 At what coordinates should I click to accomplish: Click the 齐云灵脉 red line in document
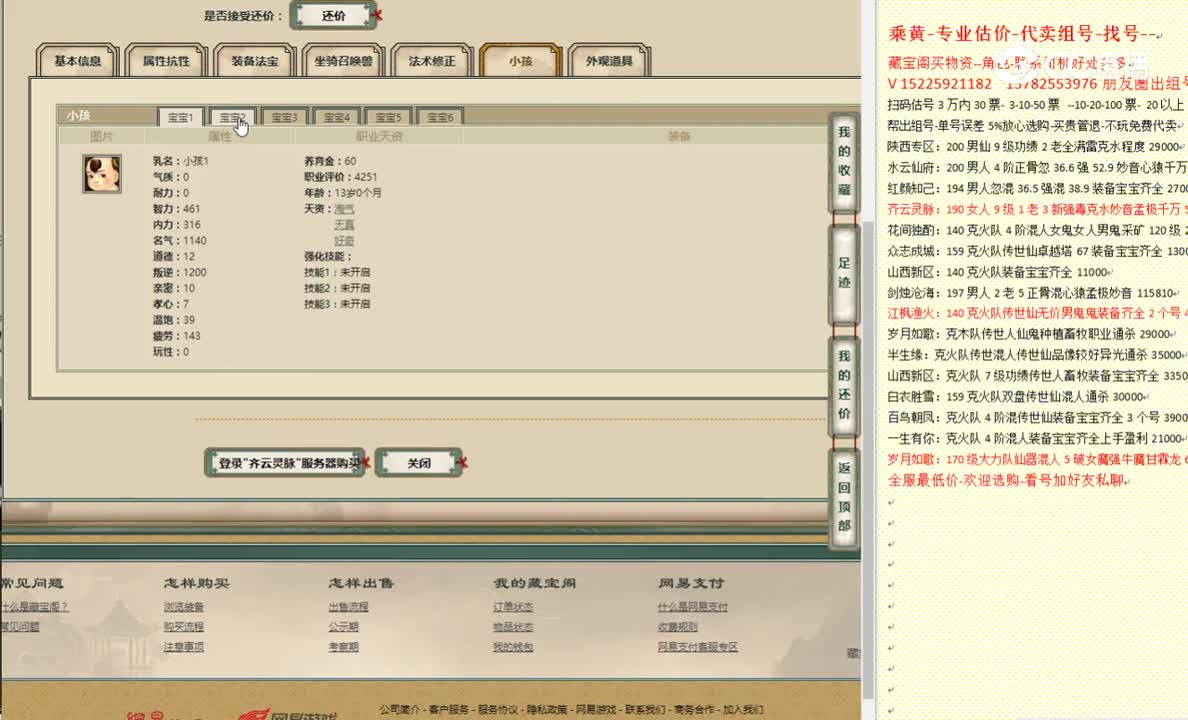point(1037,209)
